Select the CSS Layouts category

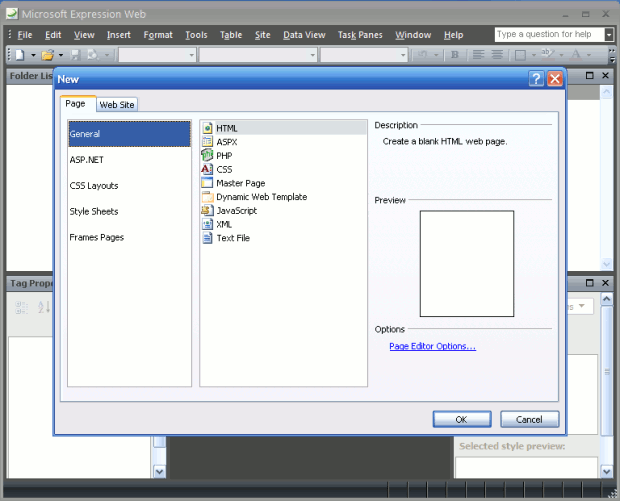[129, 185]
